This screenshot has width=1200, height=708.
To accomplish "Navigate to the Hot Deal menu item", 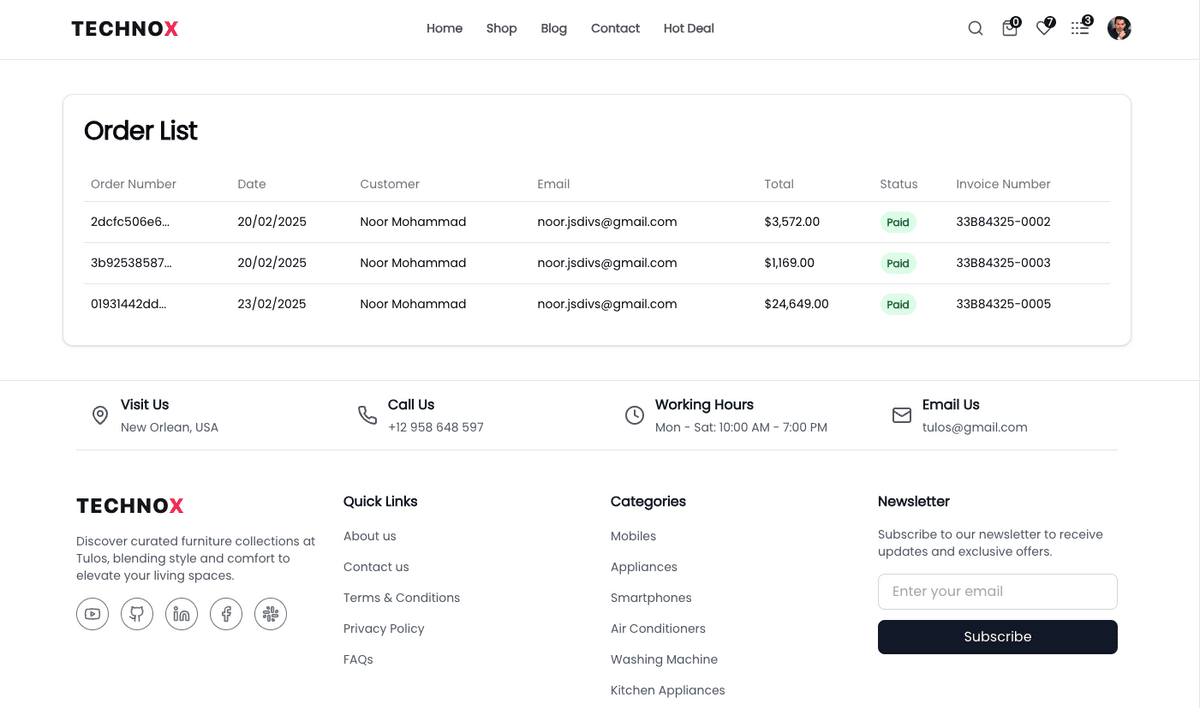I will (x=688, y=28).
